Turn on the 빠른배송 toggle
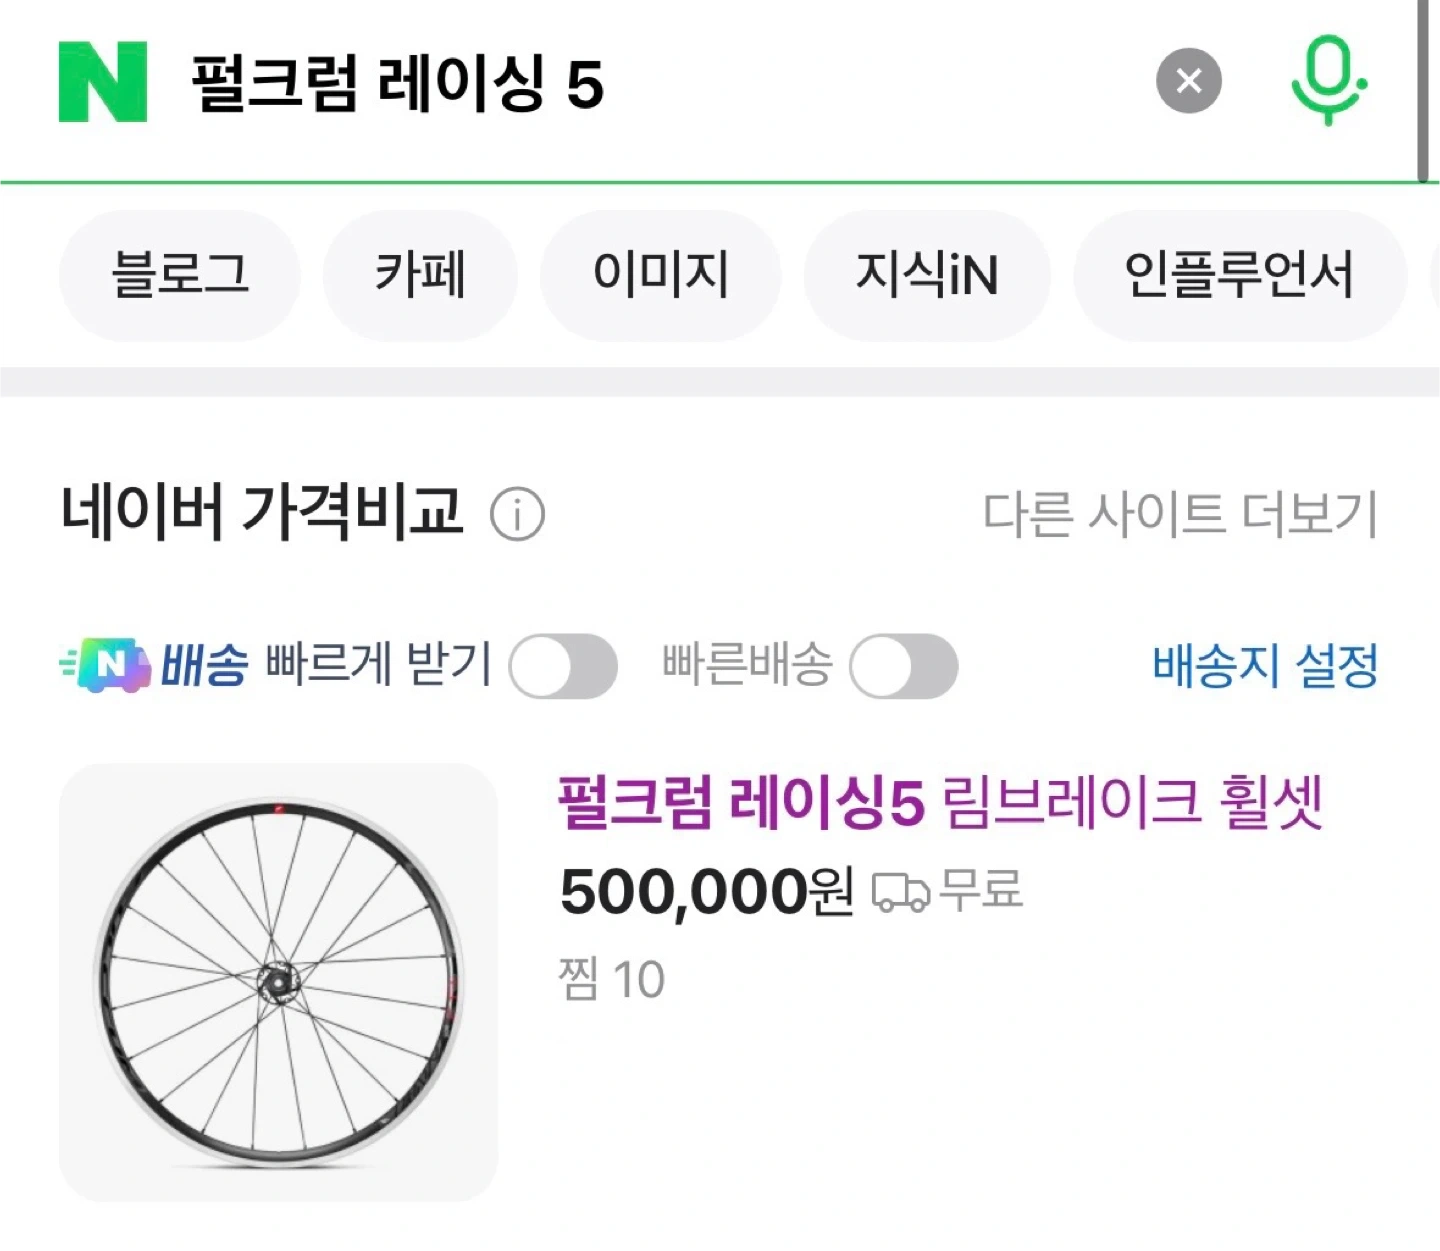This screenshot has height=1251, width=1440. [x=903, y=666]
